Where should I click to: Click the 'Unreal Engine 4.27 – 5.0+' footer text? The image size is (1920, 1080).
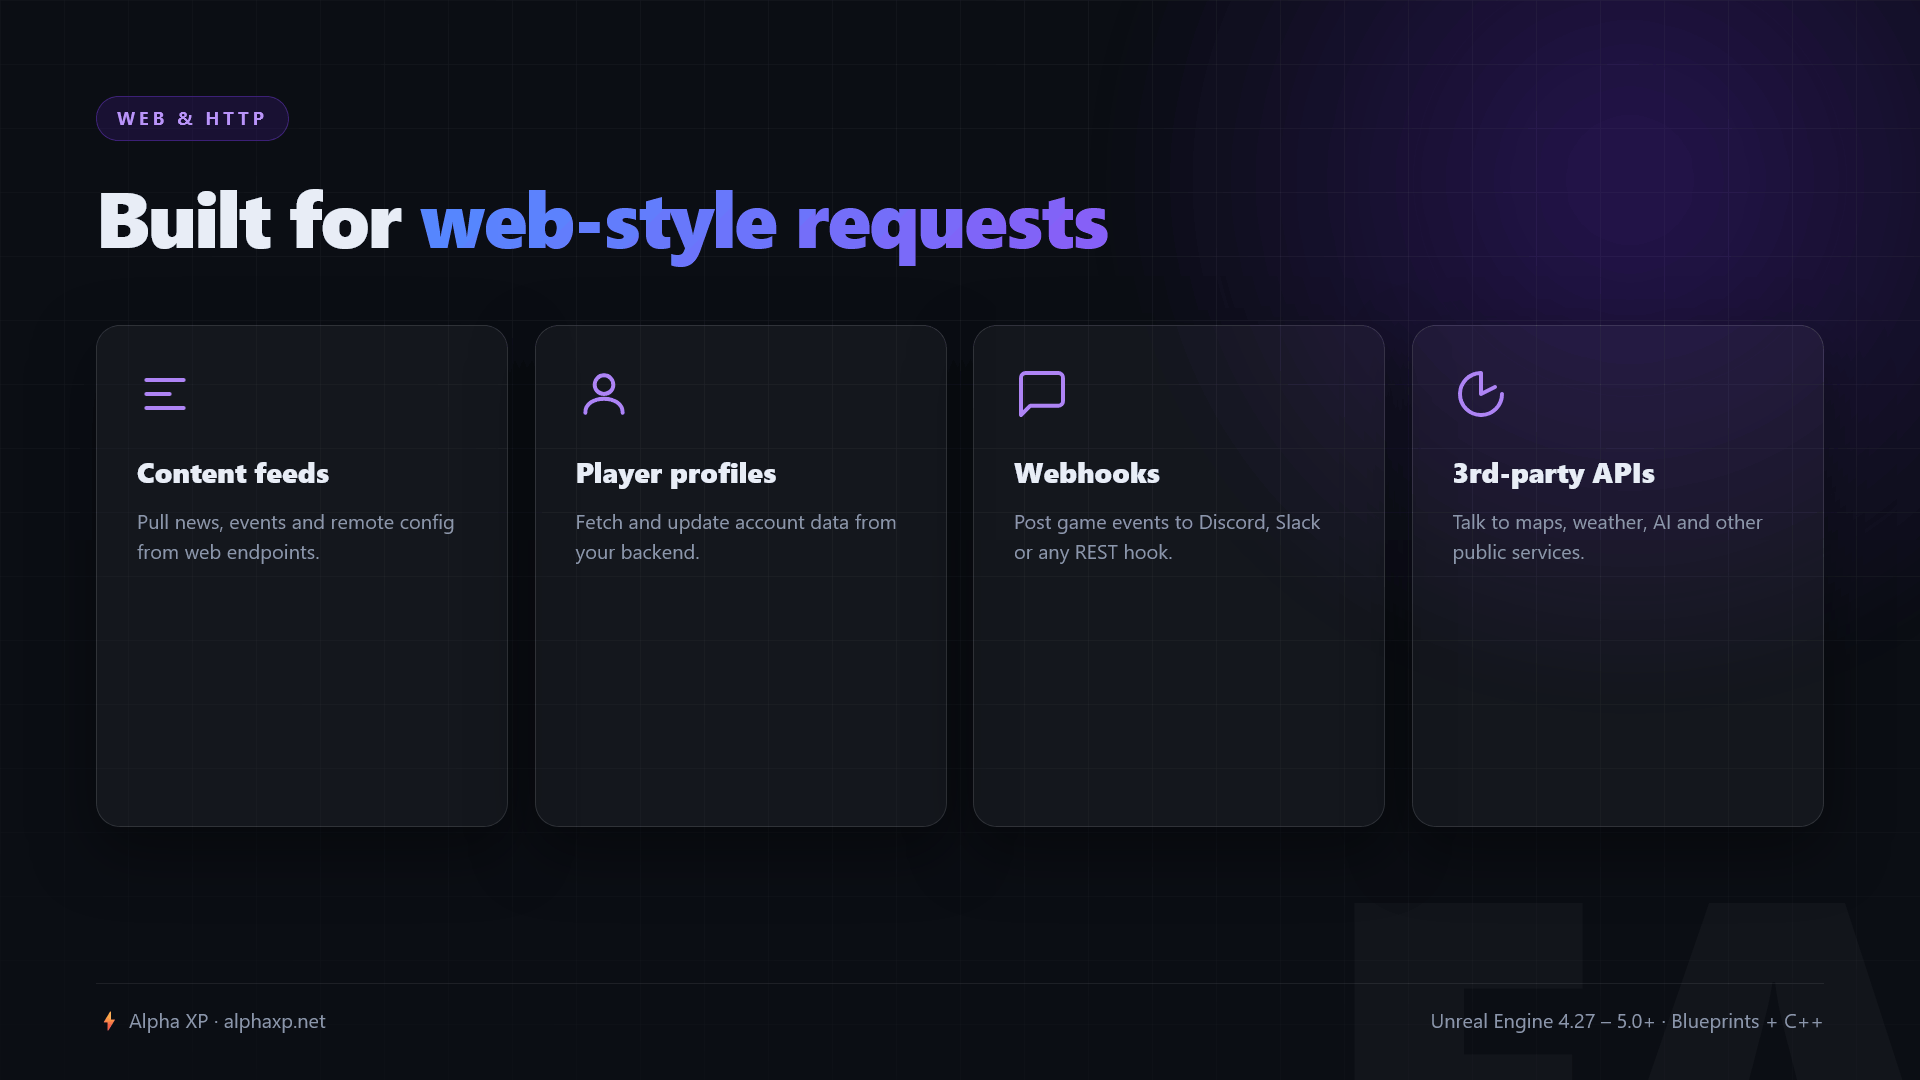coord(1543,1021)
